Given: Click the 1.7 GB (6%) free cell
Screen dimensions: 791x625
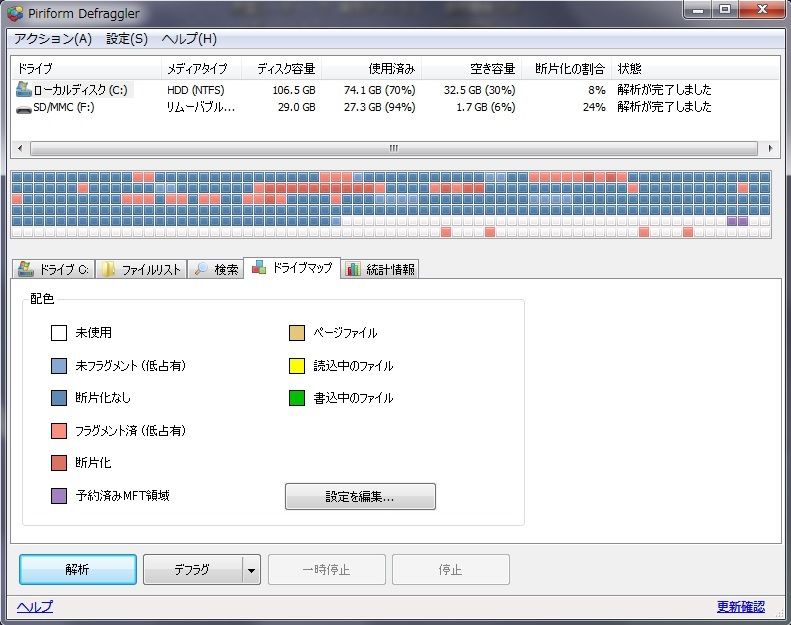Looking at the screenshot, I should (x=485, y=107).
